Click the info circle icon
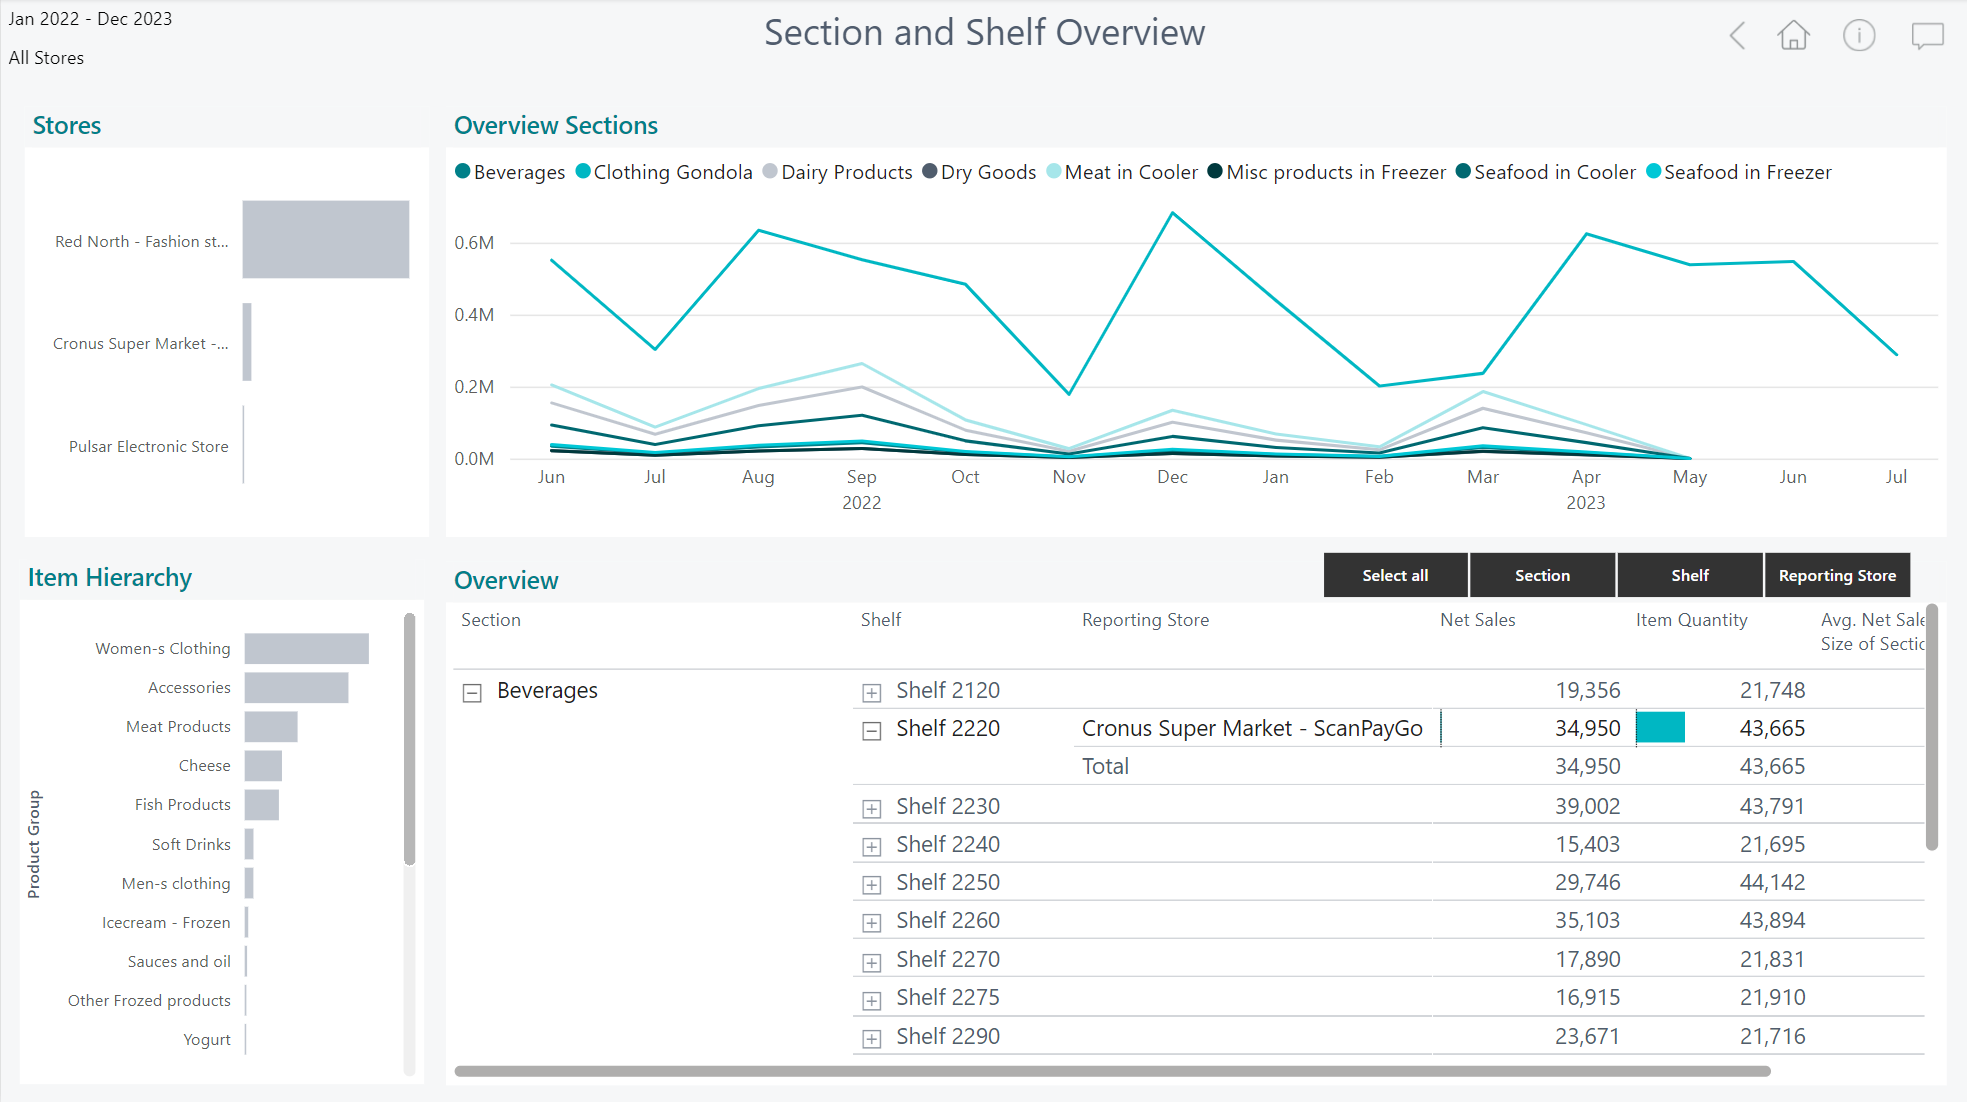 [x=1858, y=36]
